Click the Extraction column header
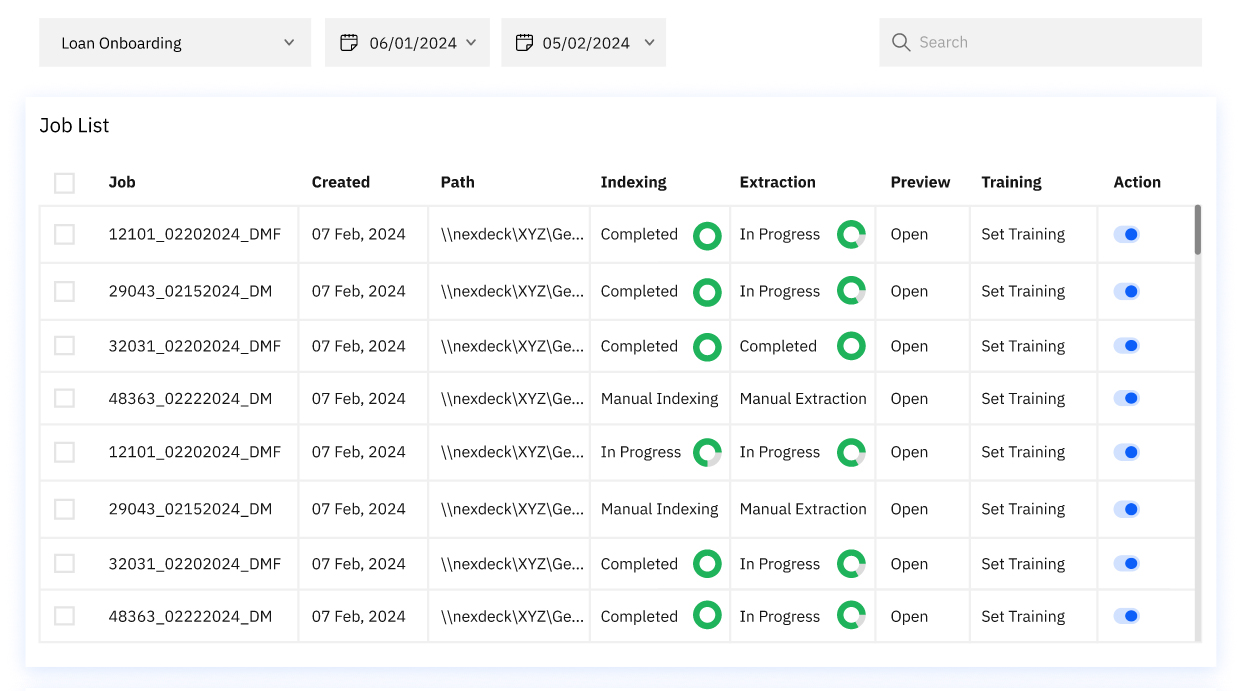The width and height of the screenshot is (1250, 691). coord(777,182)
